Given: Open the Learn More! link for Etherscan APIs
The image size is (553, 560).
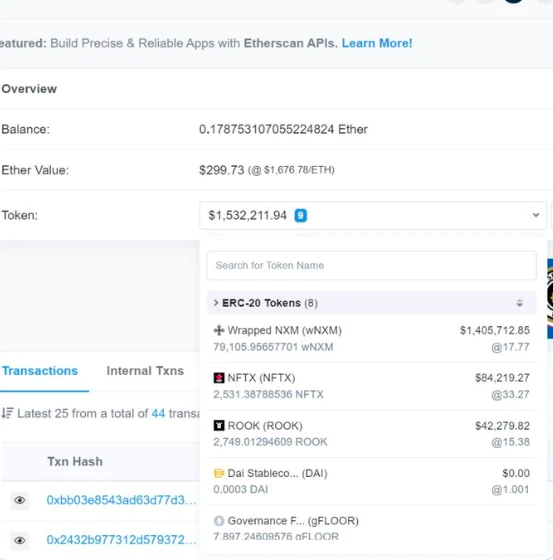Looking at the screenshot, I should click(377, 43).
